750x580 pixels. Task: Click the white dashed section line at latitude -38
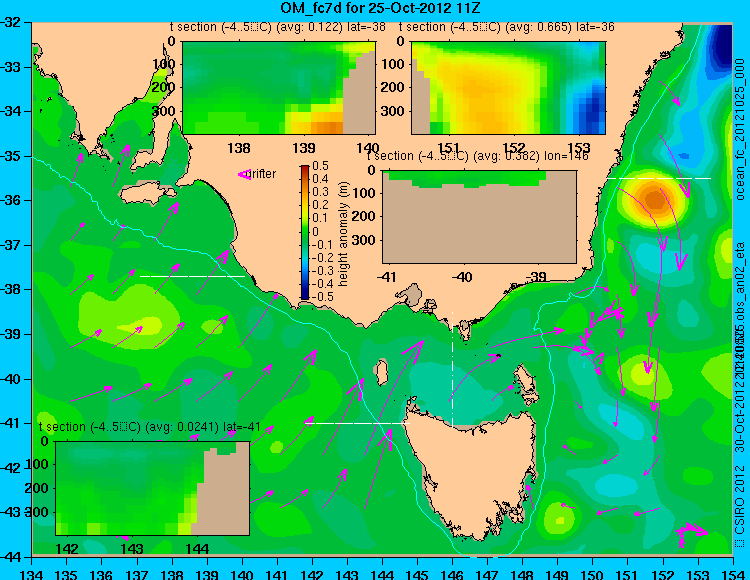pos(192,276)
